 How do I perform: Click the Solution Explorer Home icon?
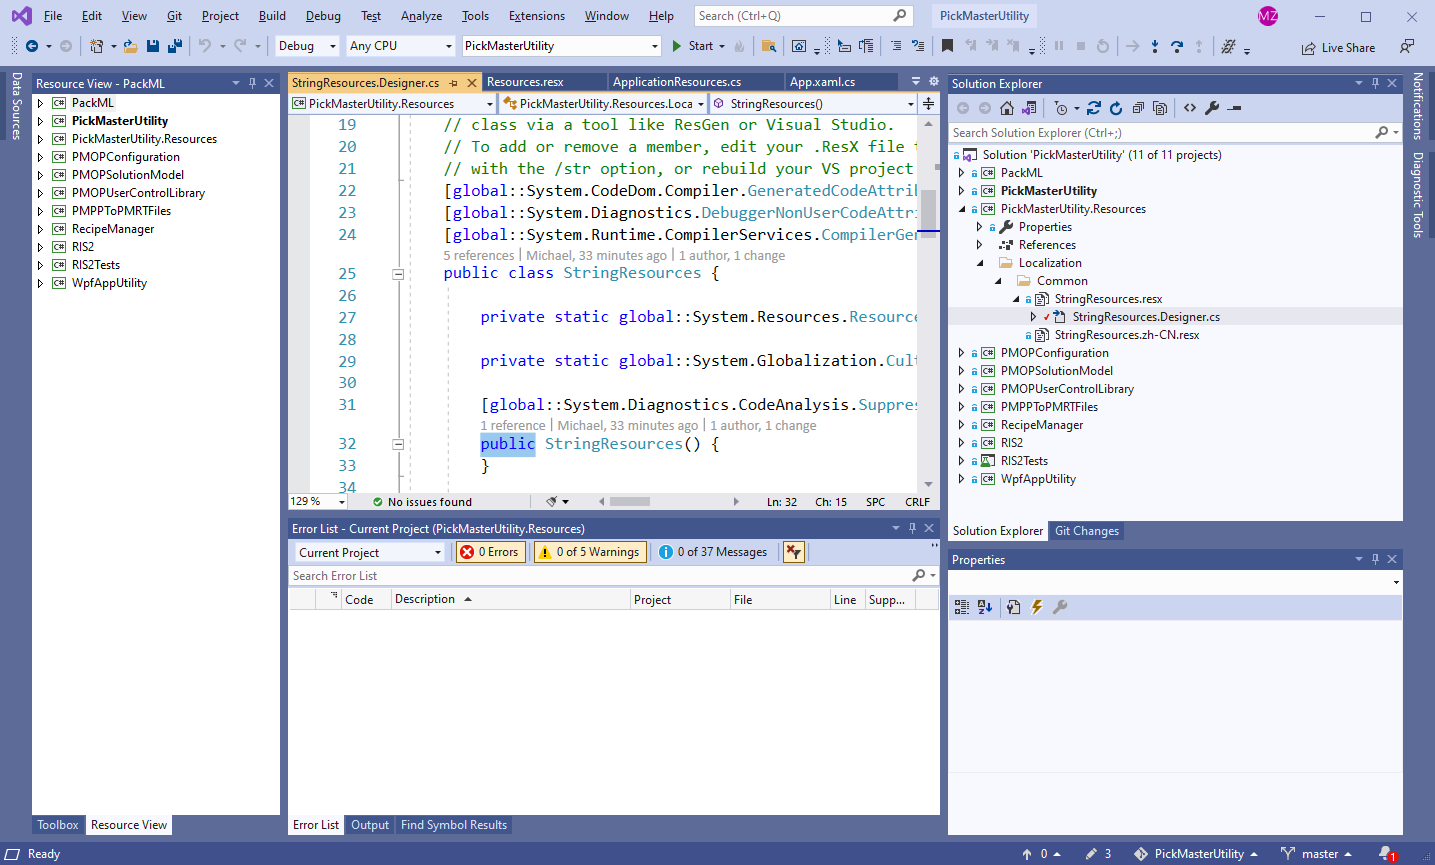(1007, 108)
